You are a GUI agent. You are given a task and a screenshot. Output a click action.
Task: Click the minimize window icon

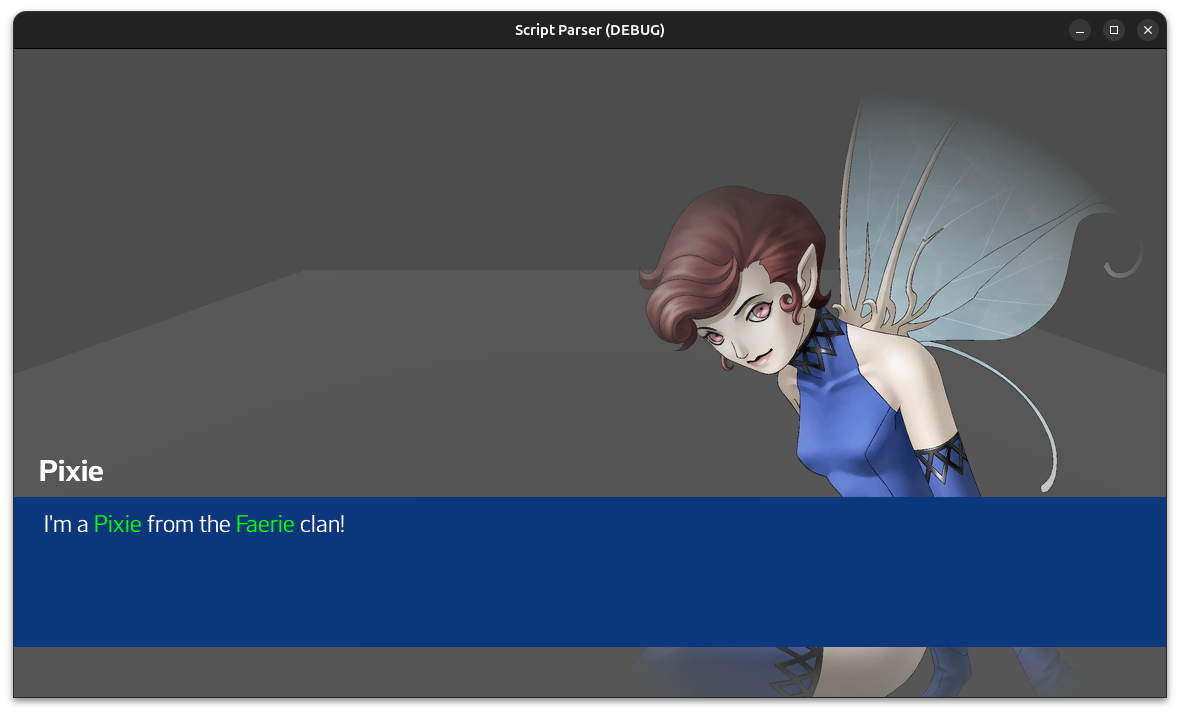click(1080, 30)
